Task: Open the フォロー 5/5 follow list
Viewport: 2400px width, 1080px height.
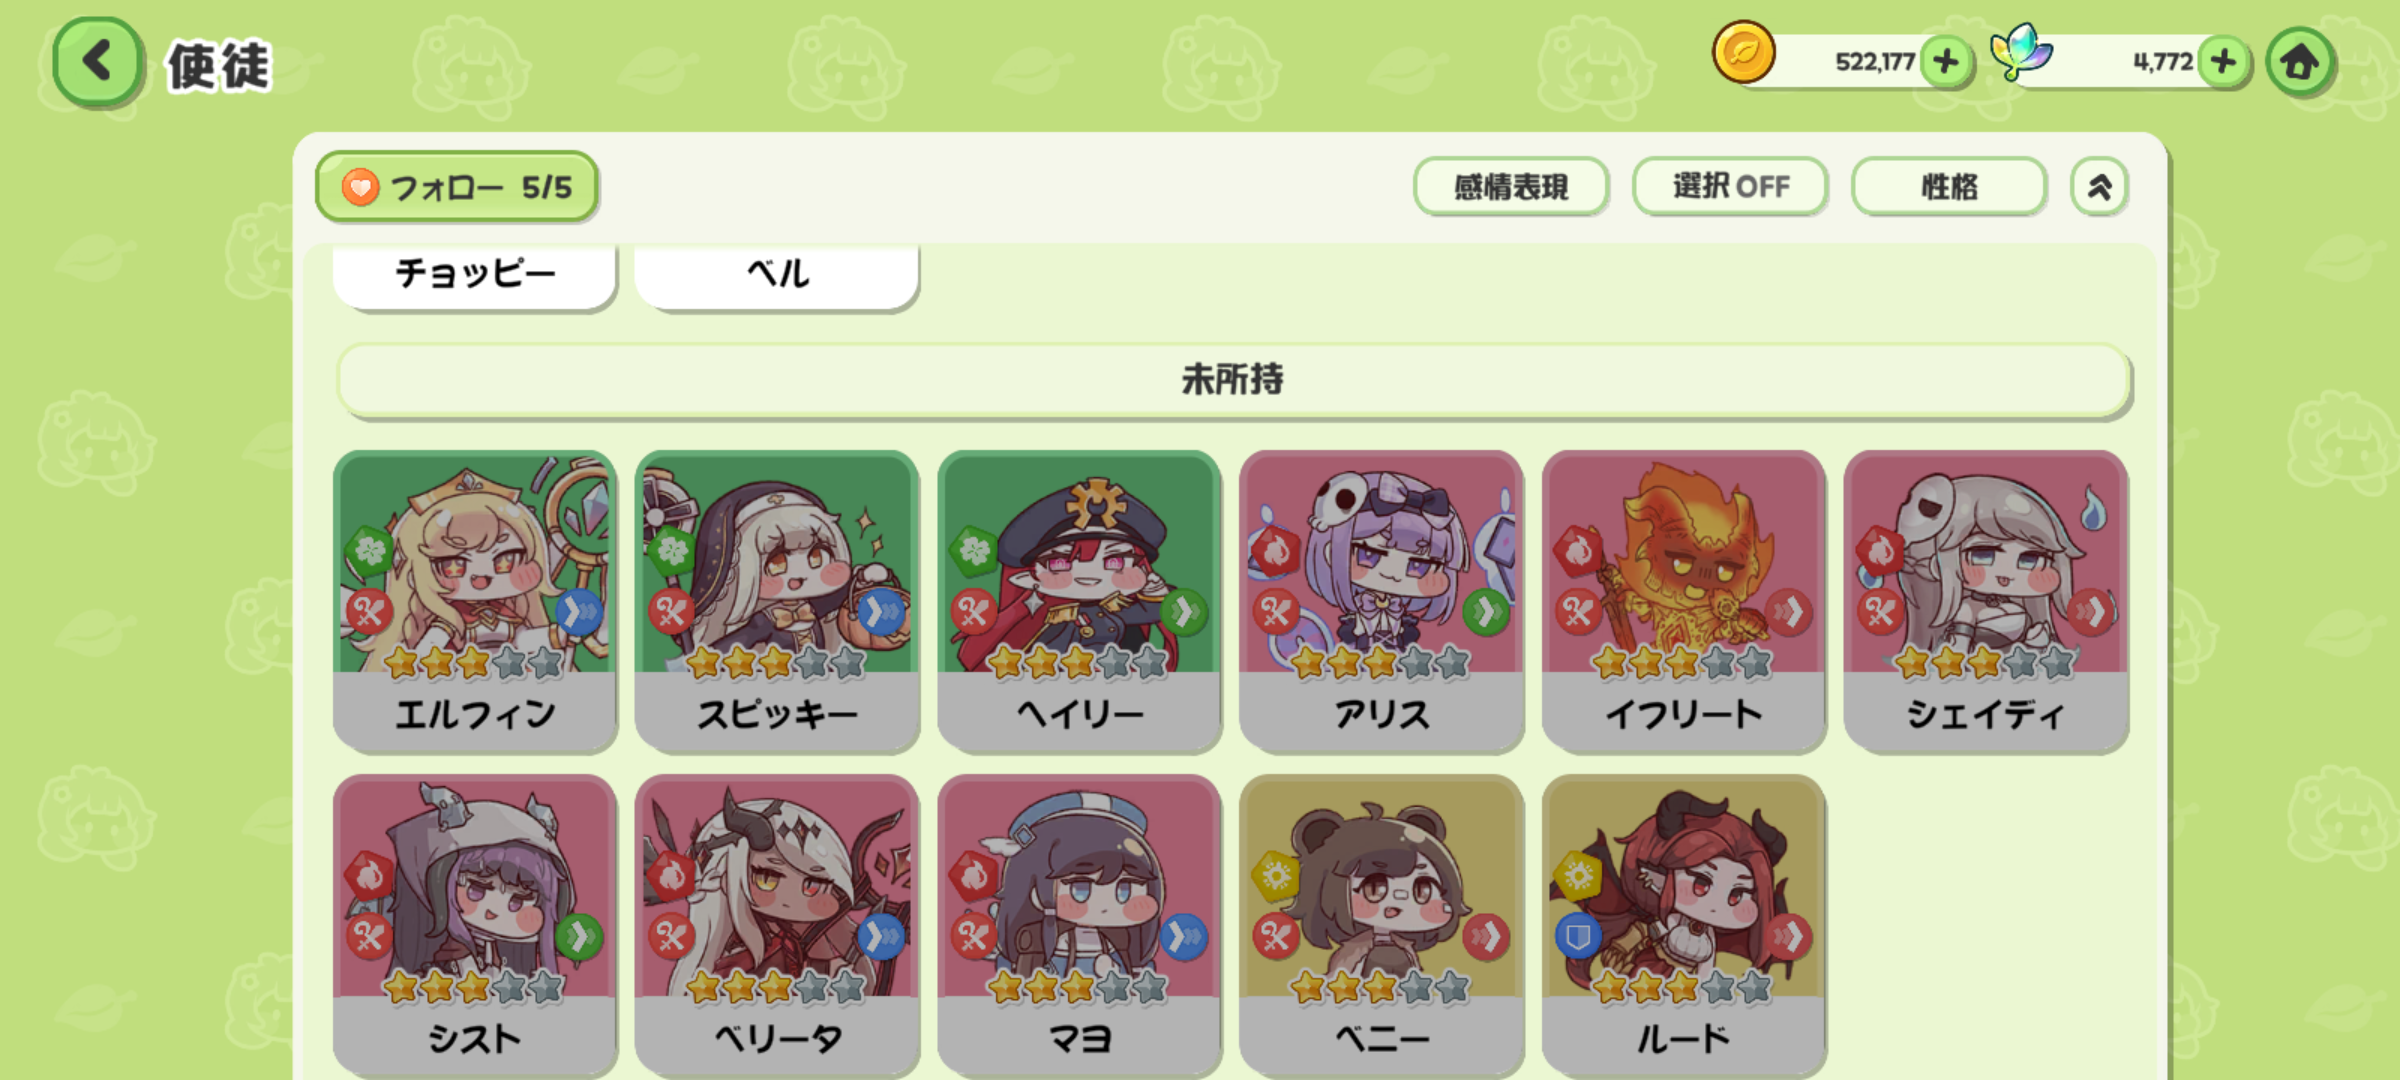Action: 457,187
